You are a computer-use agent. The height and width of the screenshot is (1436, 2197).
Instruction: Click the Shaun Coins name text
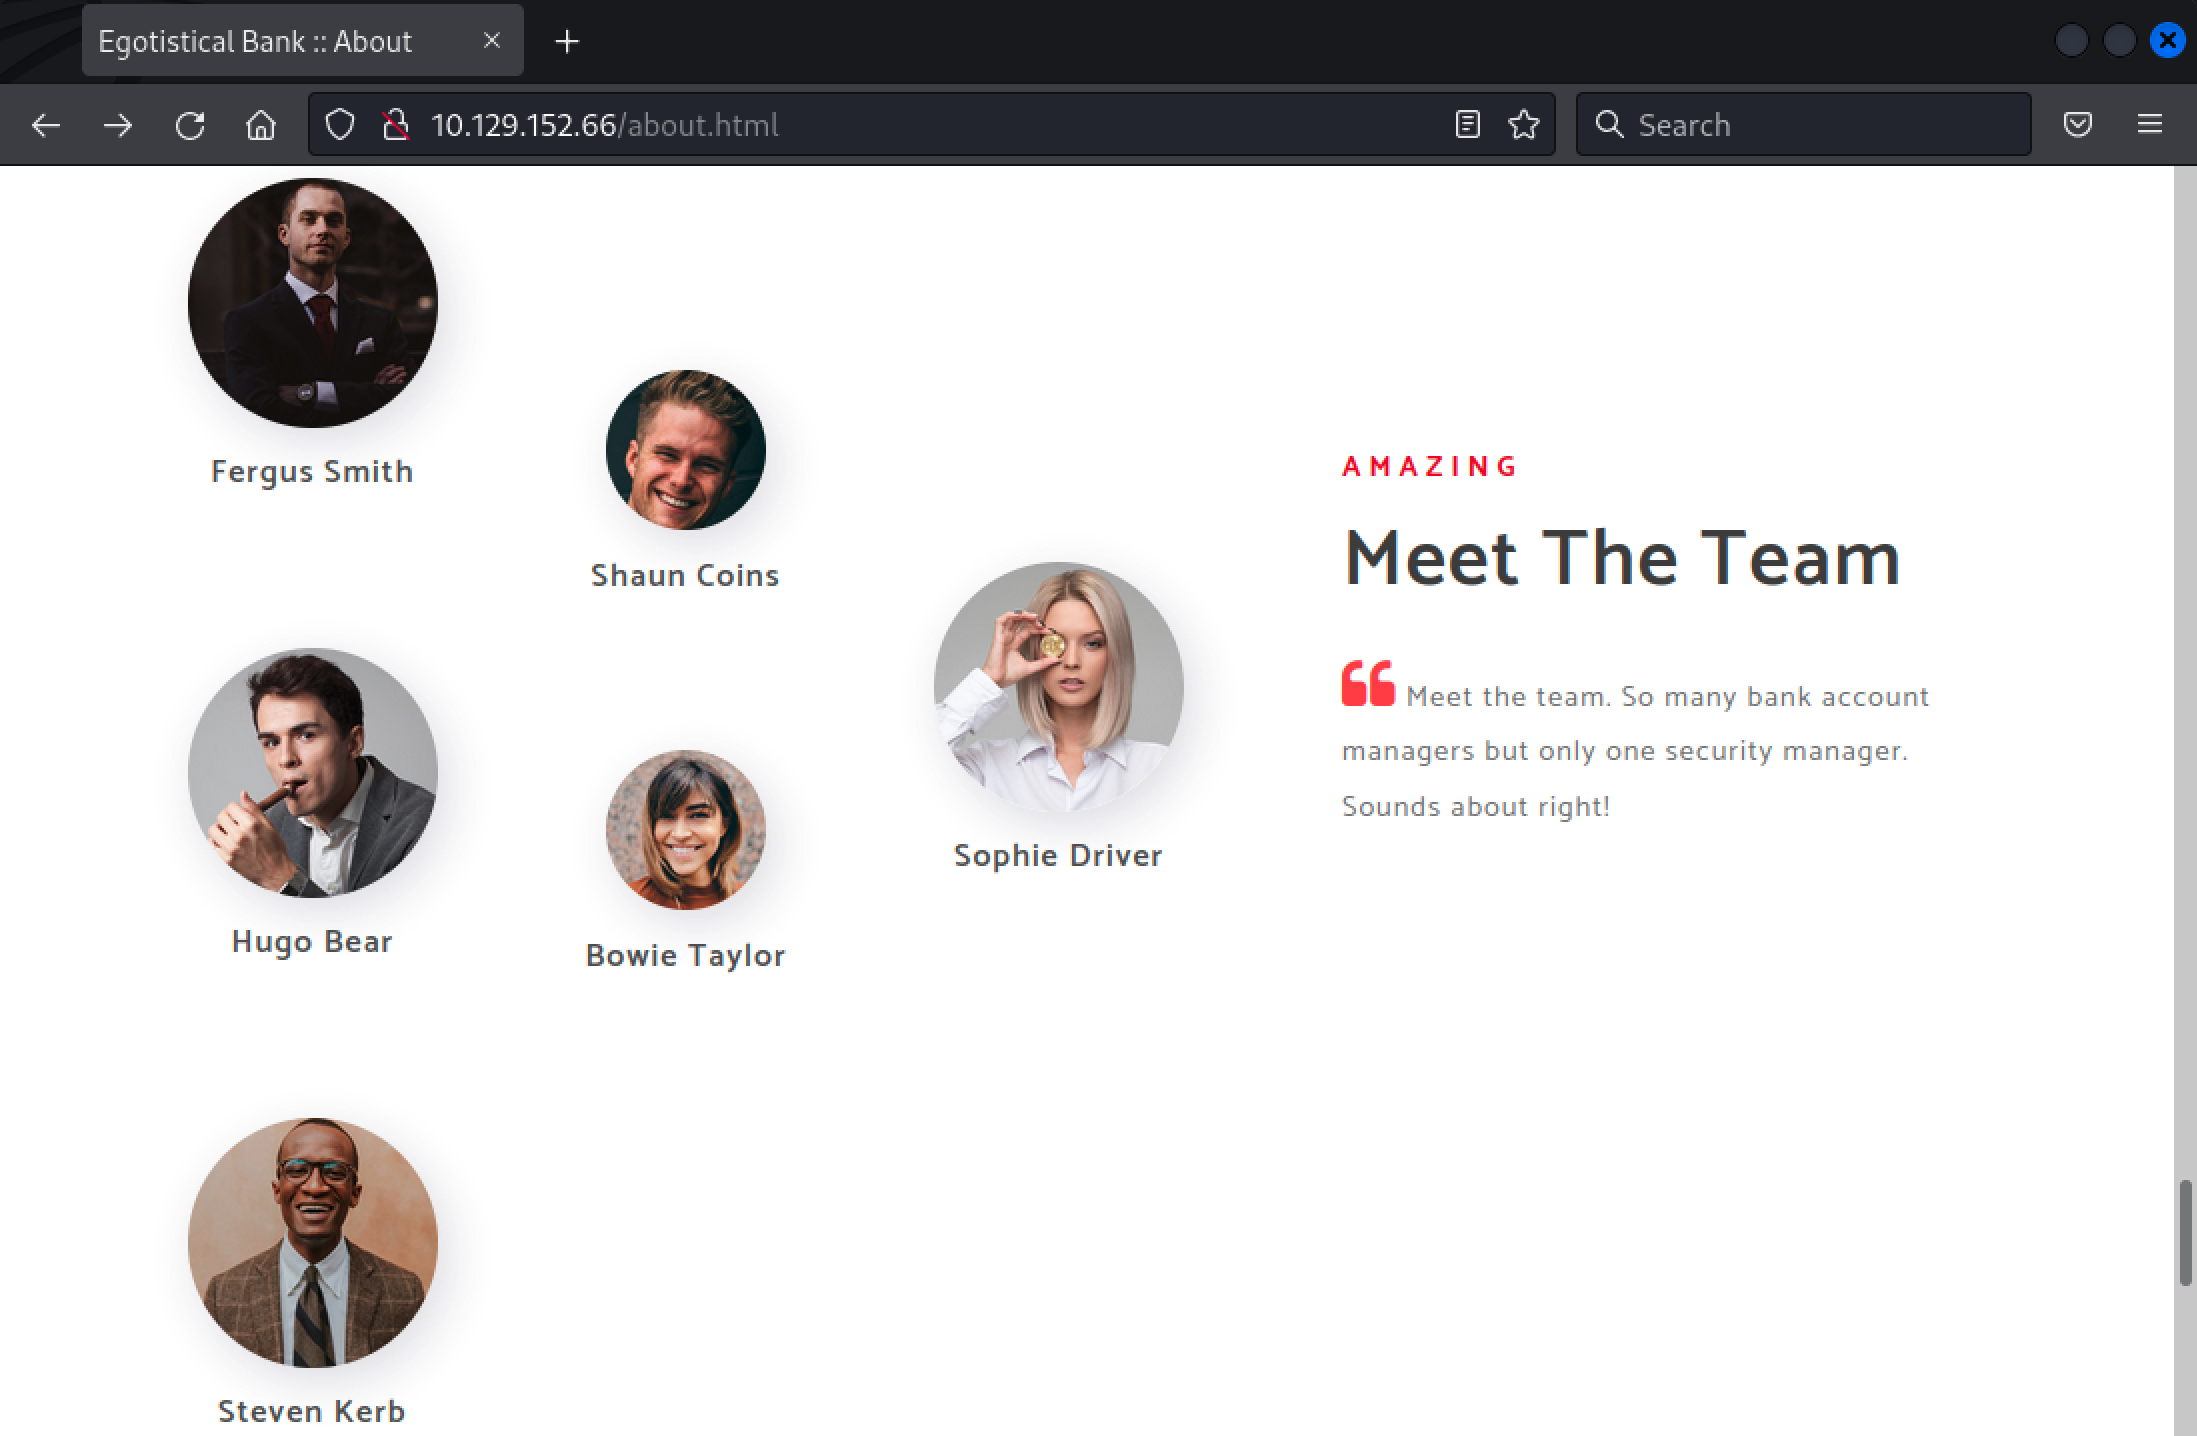685,576
